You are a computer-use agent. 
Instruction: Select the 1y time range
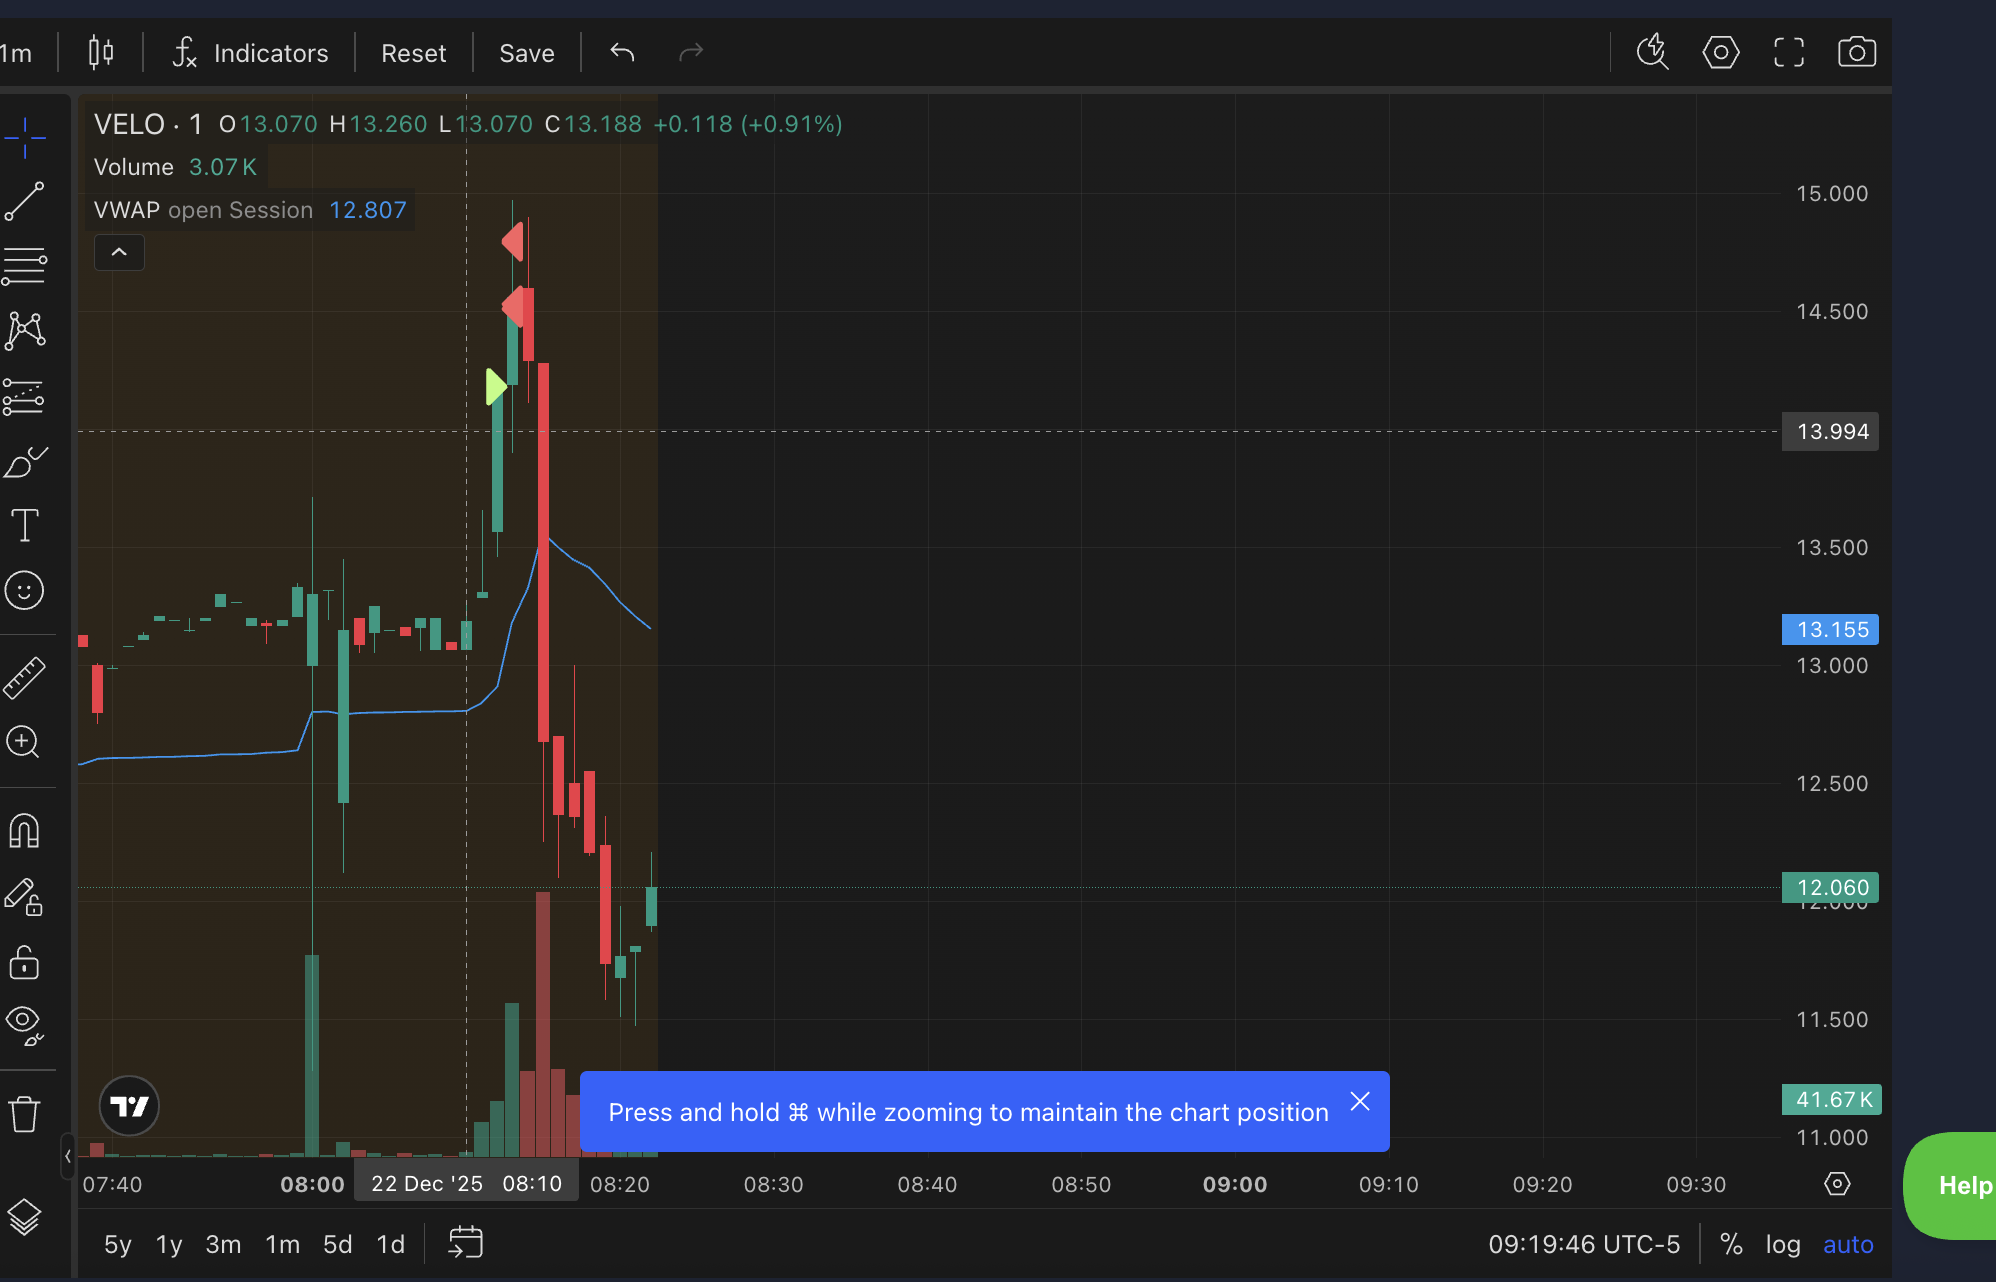pos(169,1244)
